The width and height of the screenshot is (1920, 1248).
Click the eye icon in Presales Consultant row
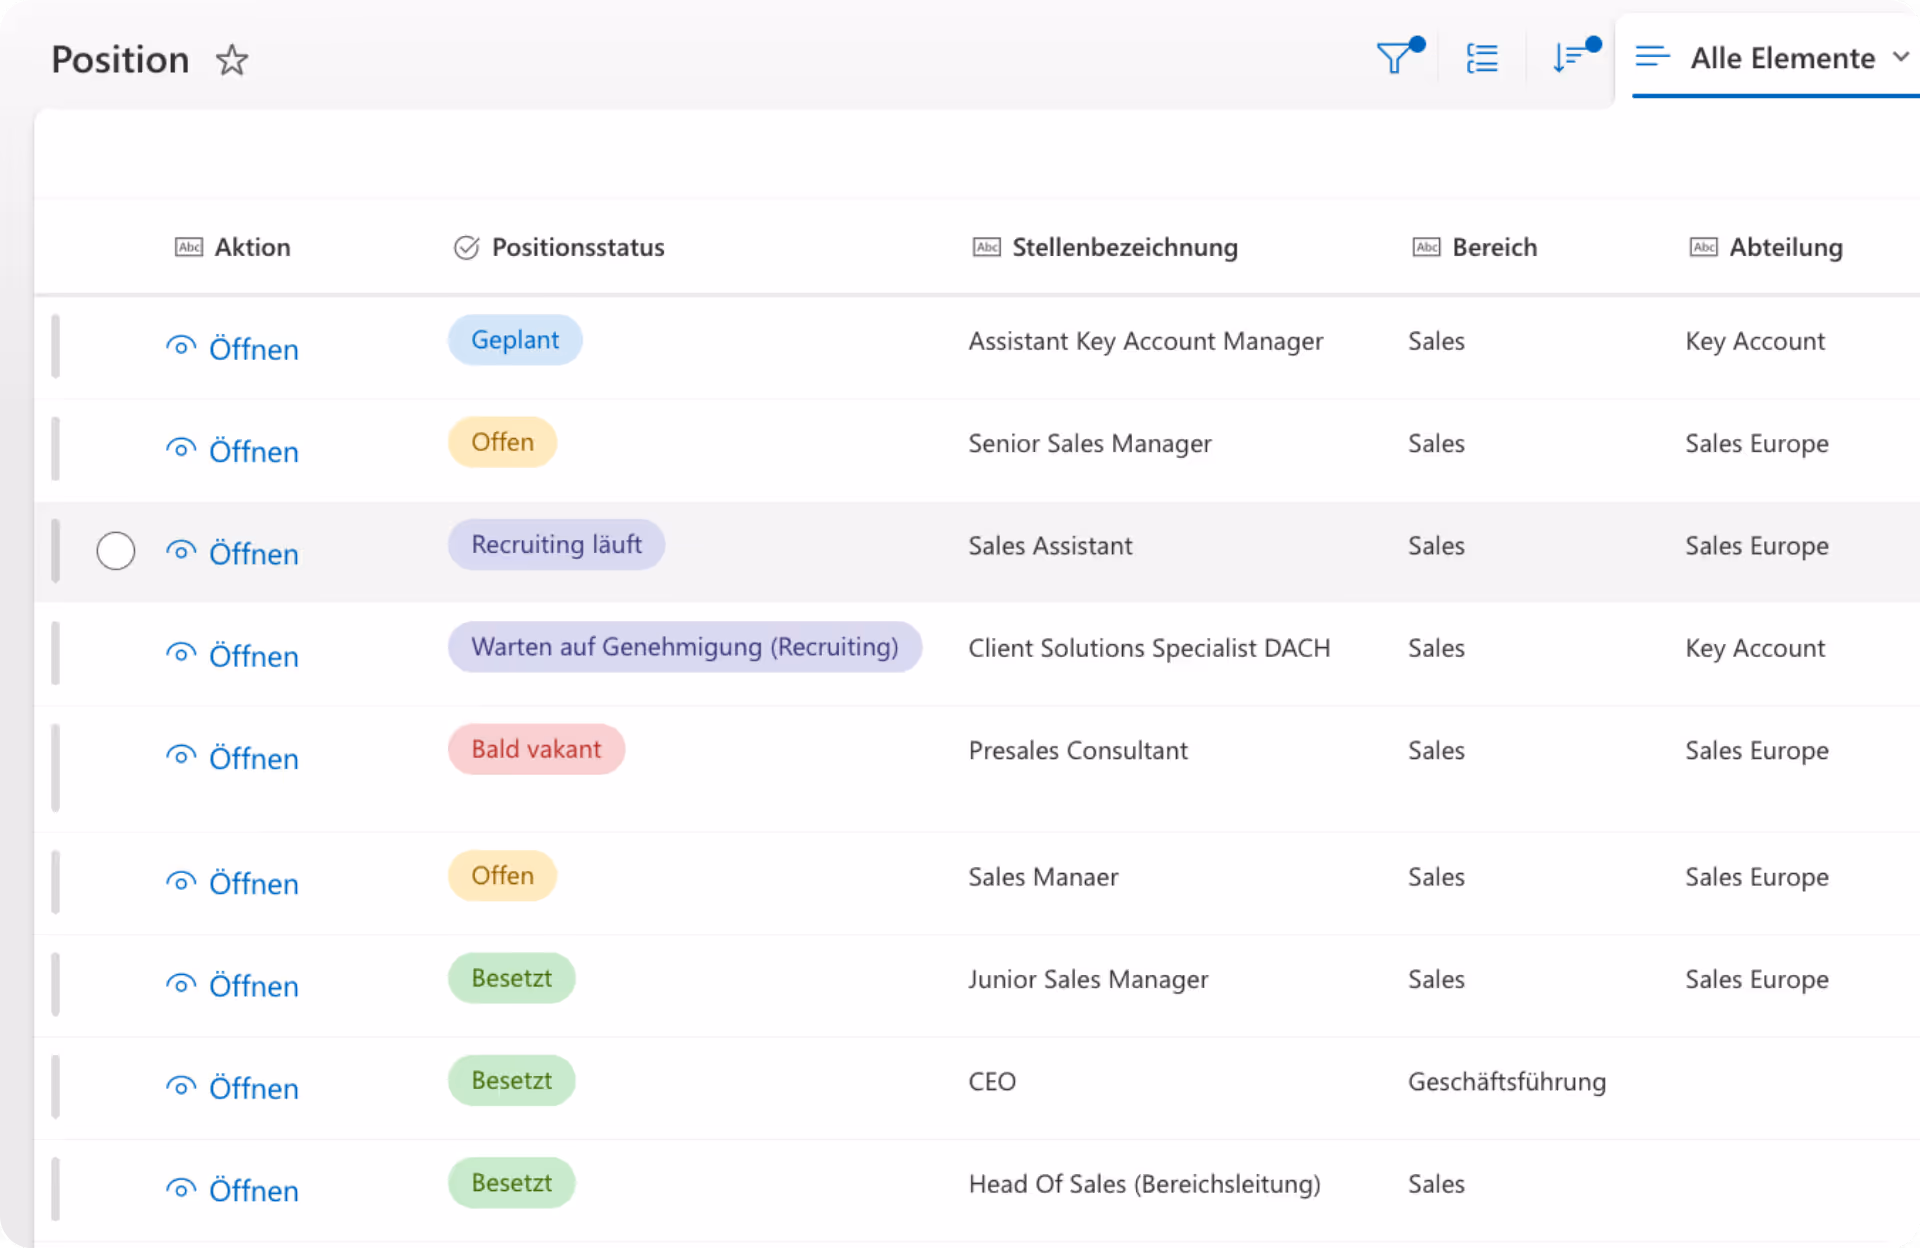(181, 755)
